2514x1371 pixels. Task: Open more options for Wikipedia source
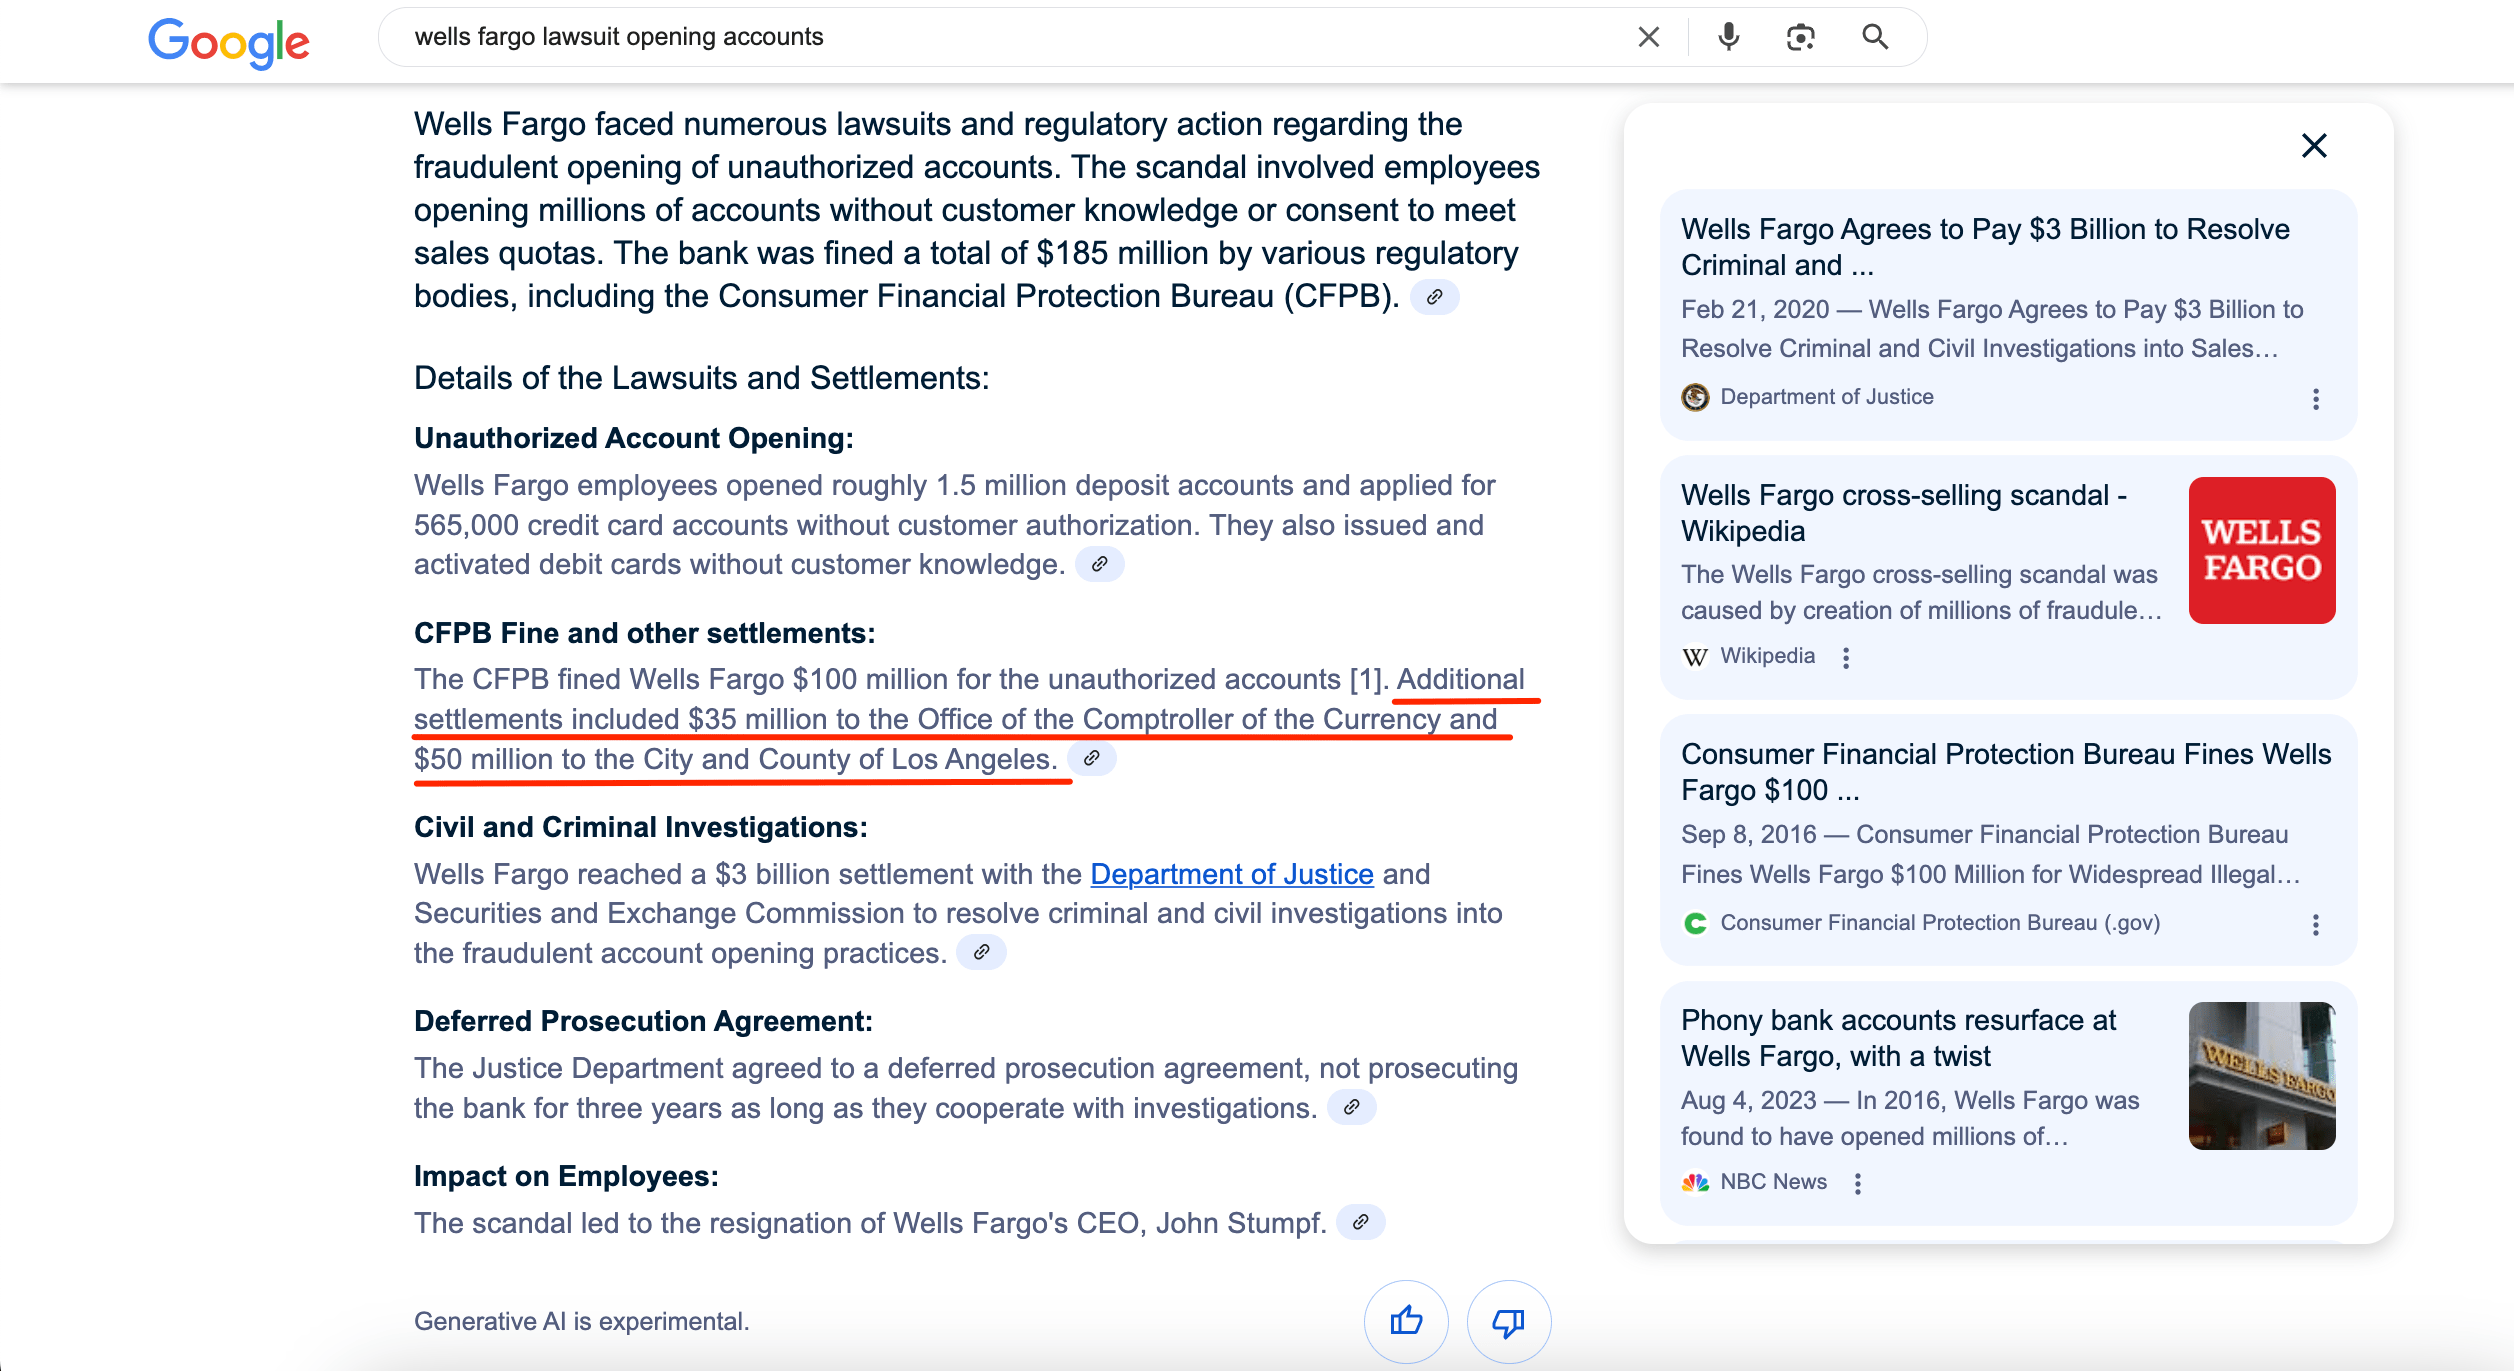tap(1846, 657)
